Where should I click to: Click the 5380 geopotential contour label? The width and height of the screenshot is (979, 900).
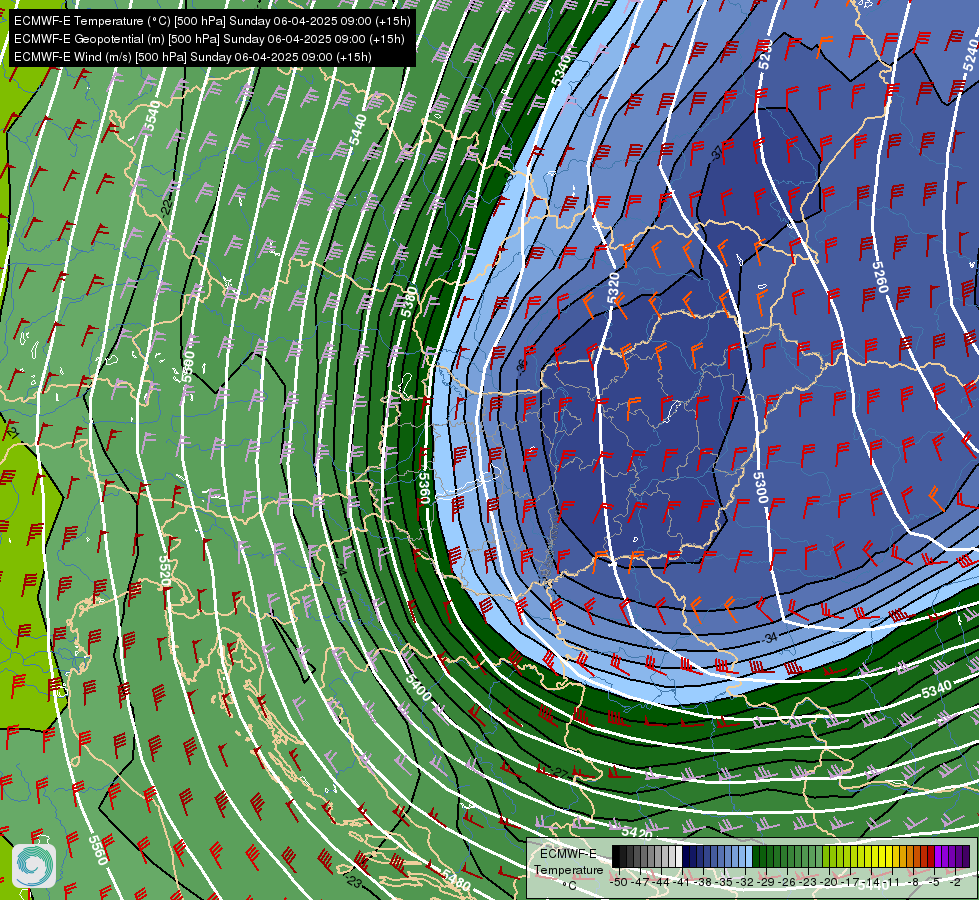[x=409, y=302]
